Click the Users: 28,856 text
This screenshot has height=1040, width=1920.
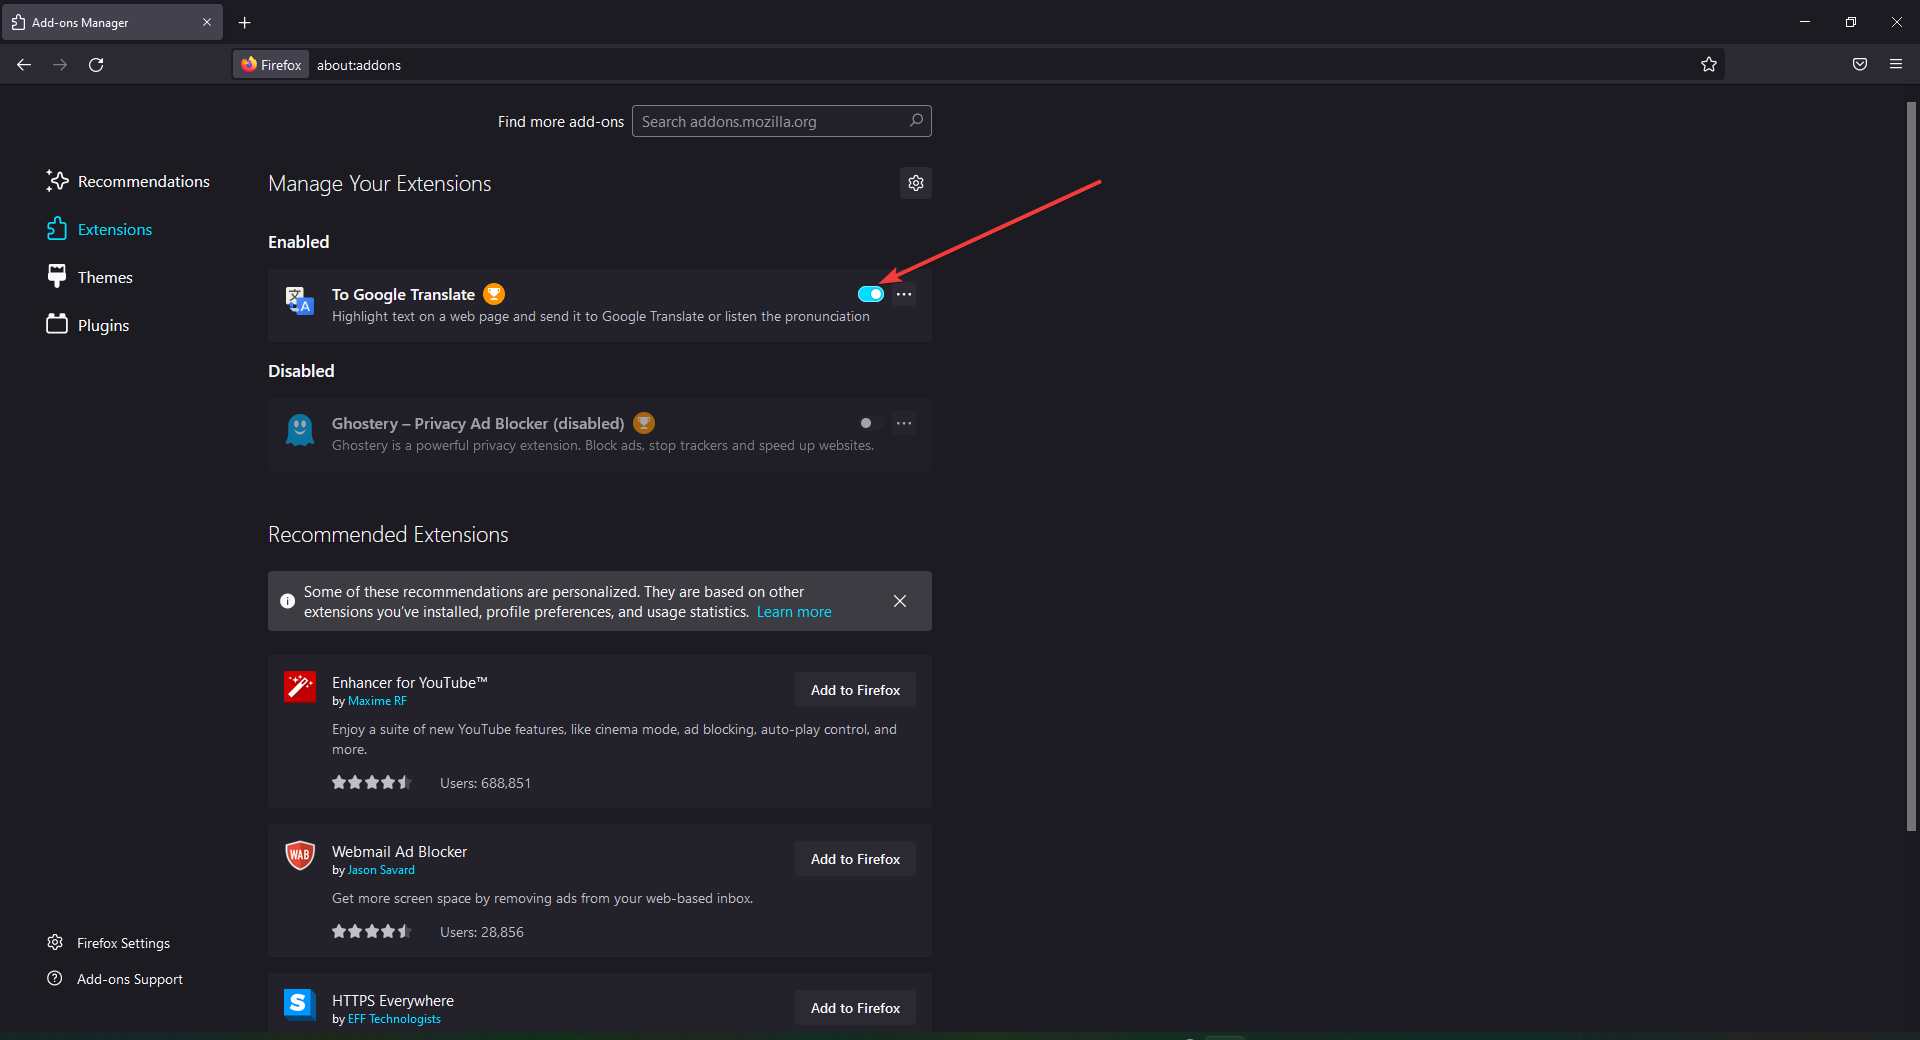point(482,932)
